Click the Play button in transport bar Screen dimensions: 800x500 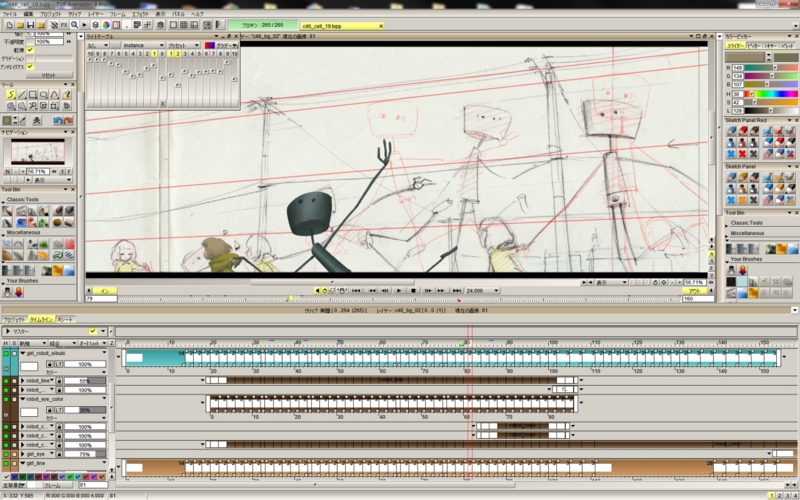coord(399,290)
